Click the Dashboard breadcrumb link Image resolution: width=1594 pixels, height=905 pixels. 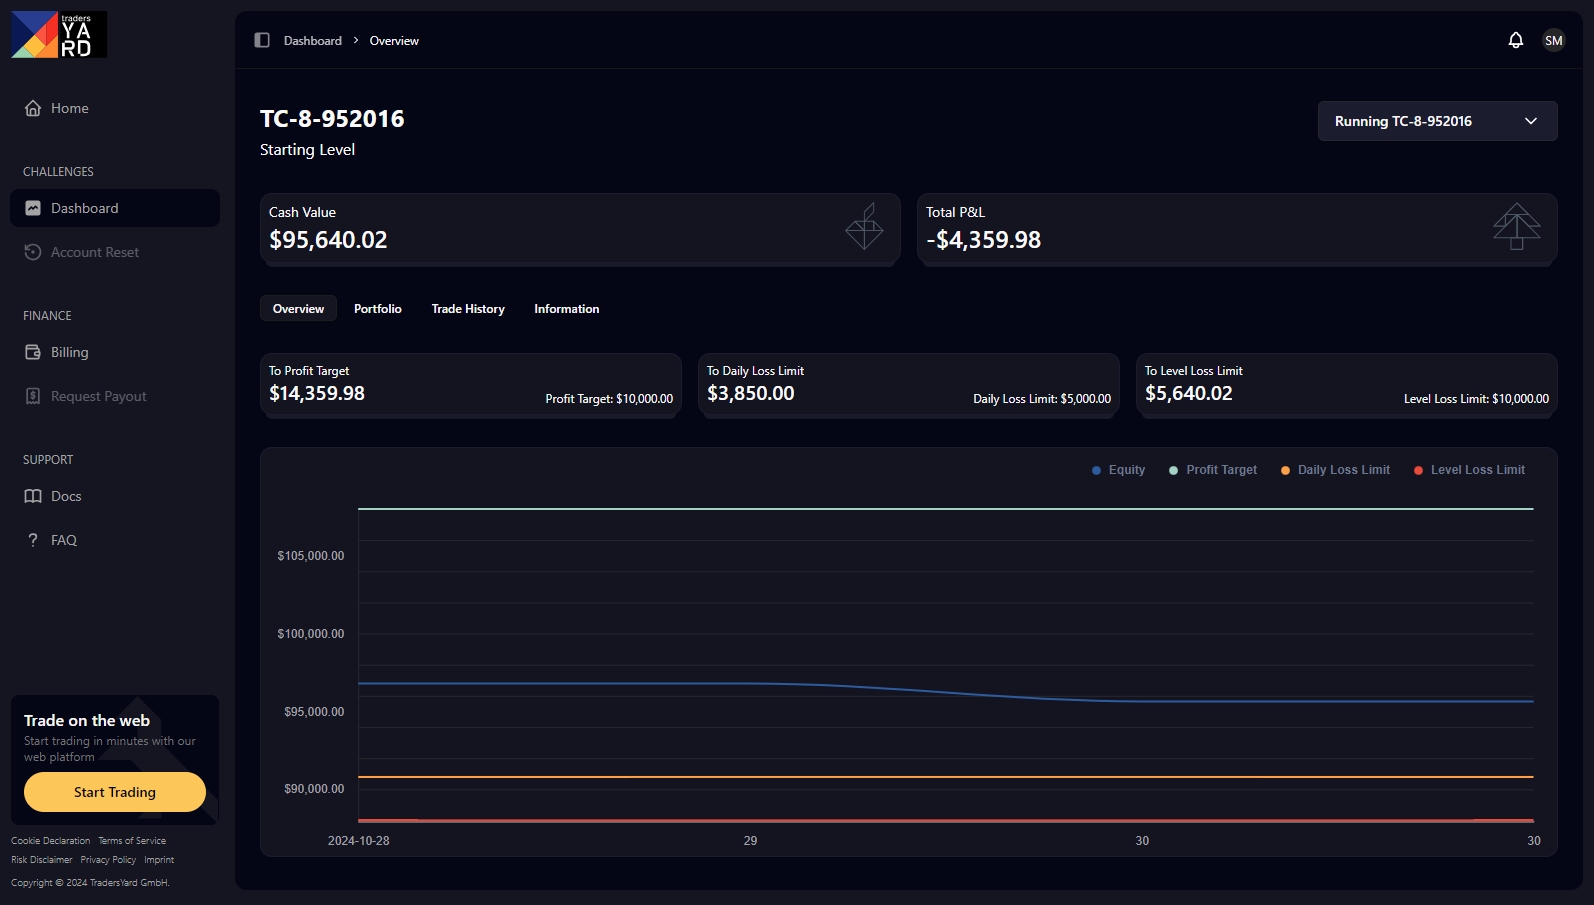312,41
